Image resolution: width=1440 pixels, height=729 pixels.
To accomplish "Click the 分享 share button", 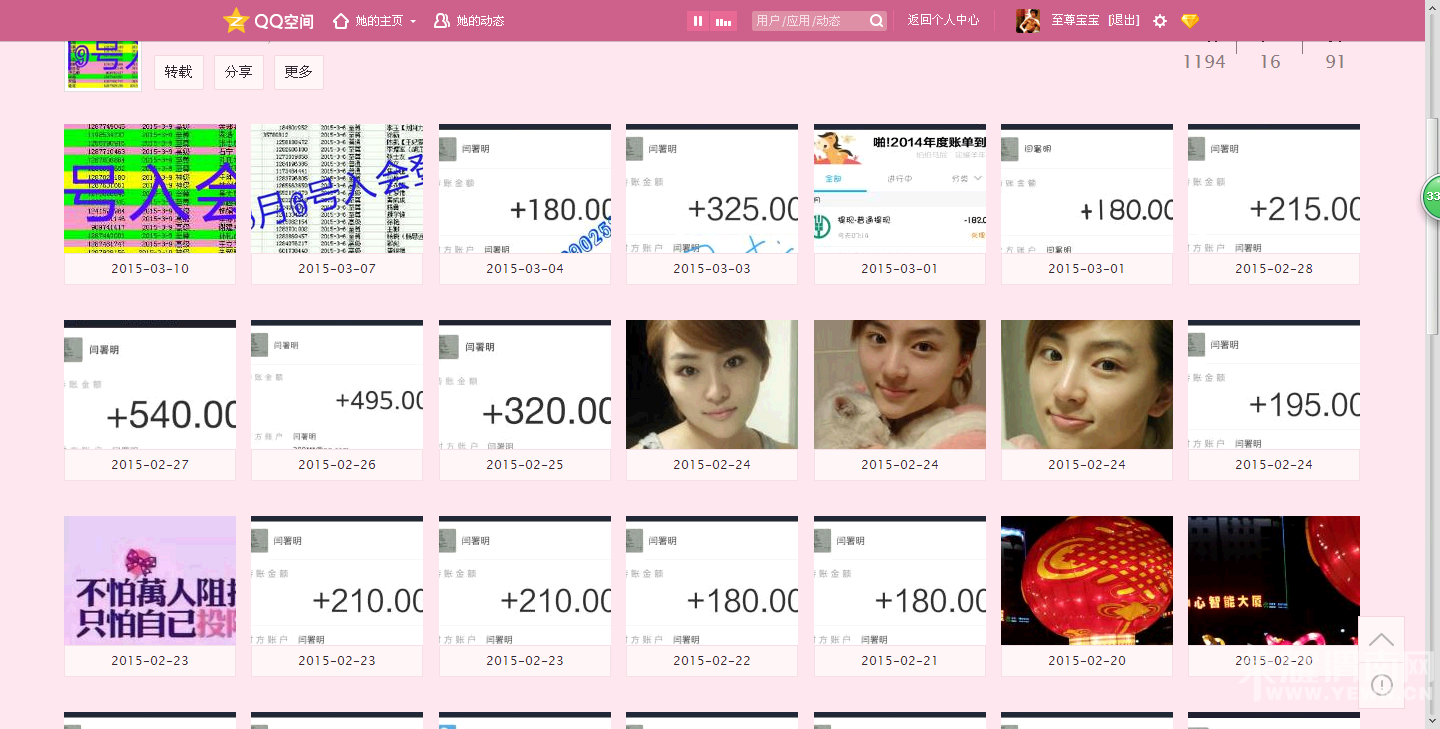I will 238,72.
